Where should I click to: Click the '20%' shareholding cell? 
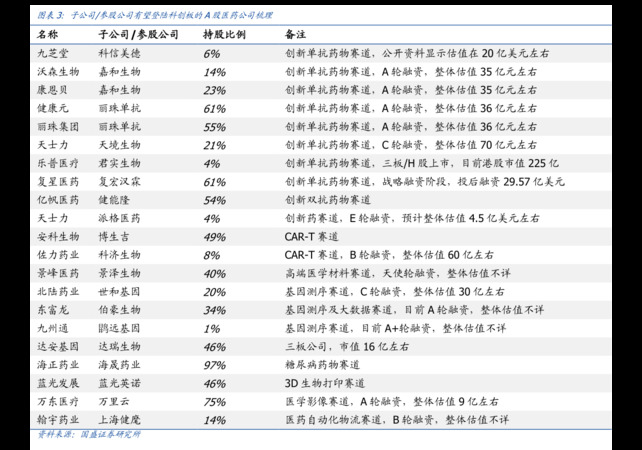tap(215, 292)
